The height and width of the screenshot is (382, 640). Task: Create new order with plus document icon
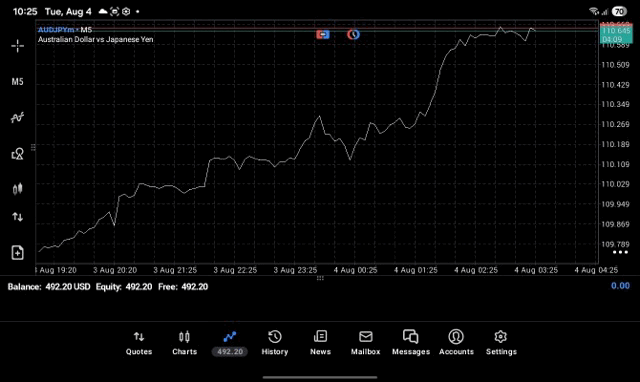(18, 253)
